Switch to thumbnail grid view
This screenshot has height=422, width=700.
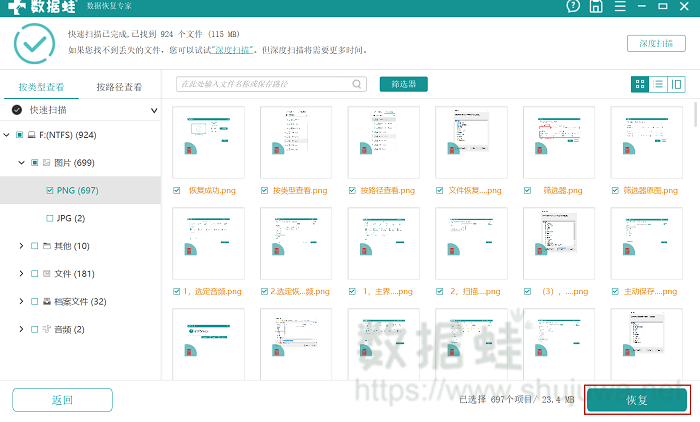point(640,84)
